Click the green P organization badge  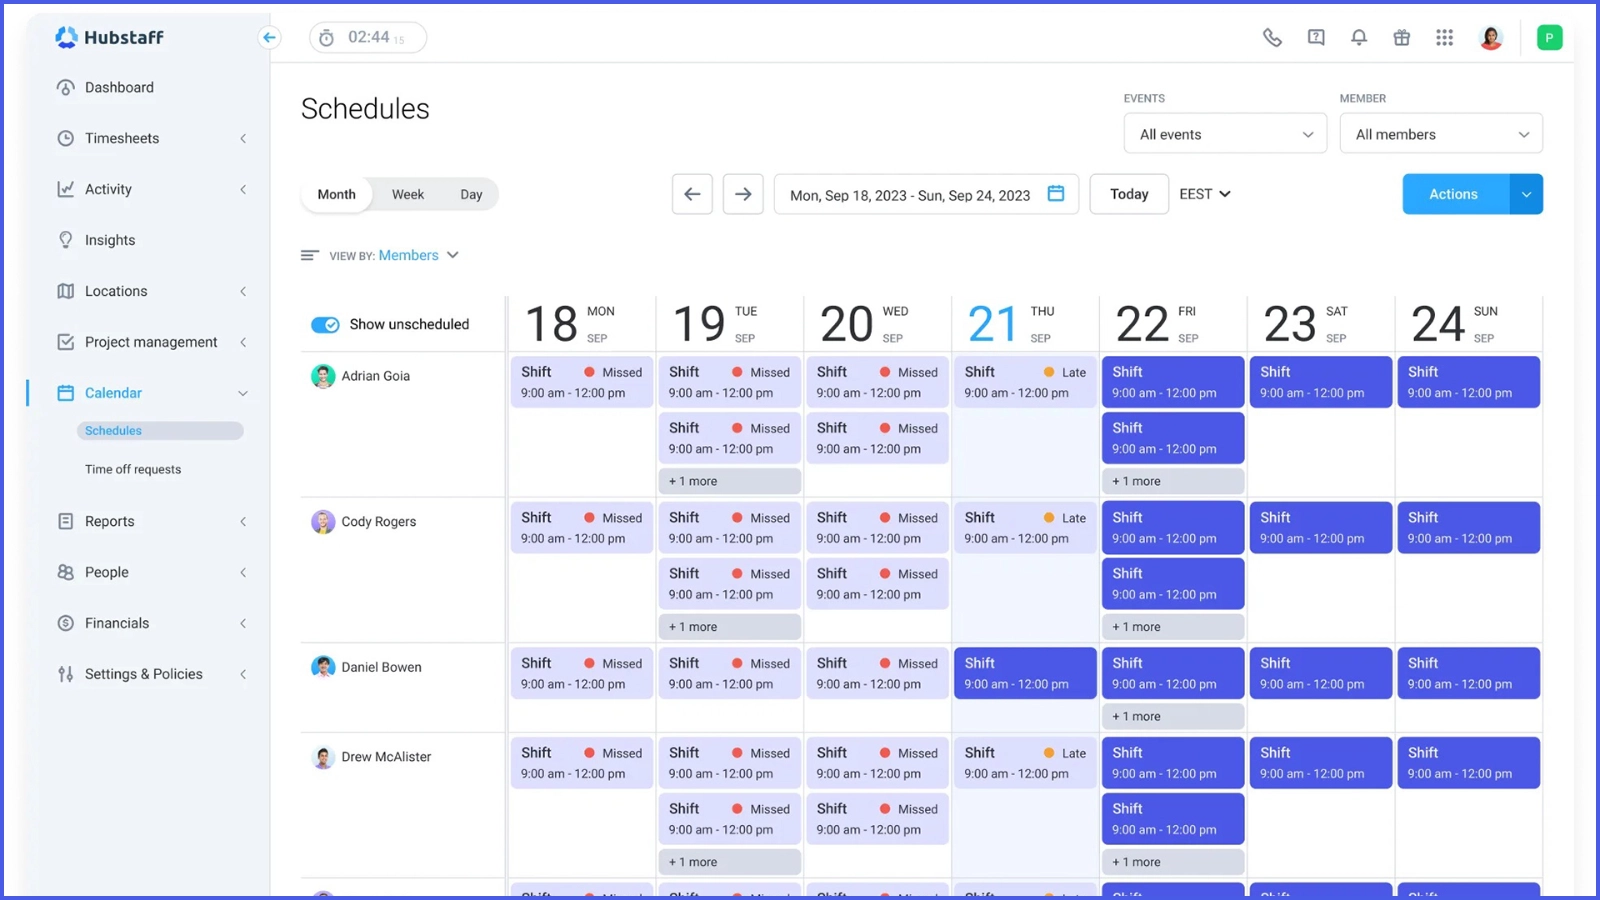tap(1549, 38)
